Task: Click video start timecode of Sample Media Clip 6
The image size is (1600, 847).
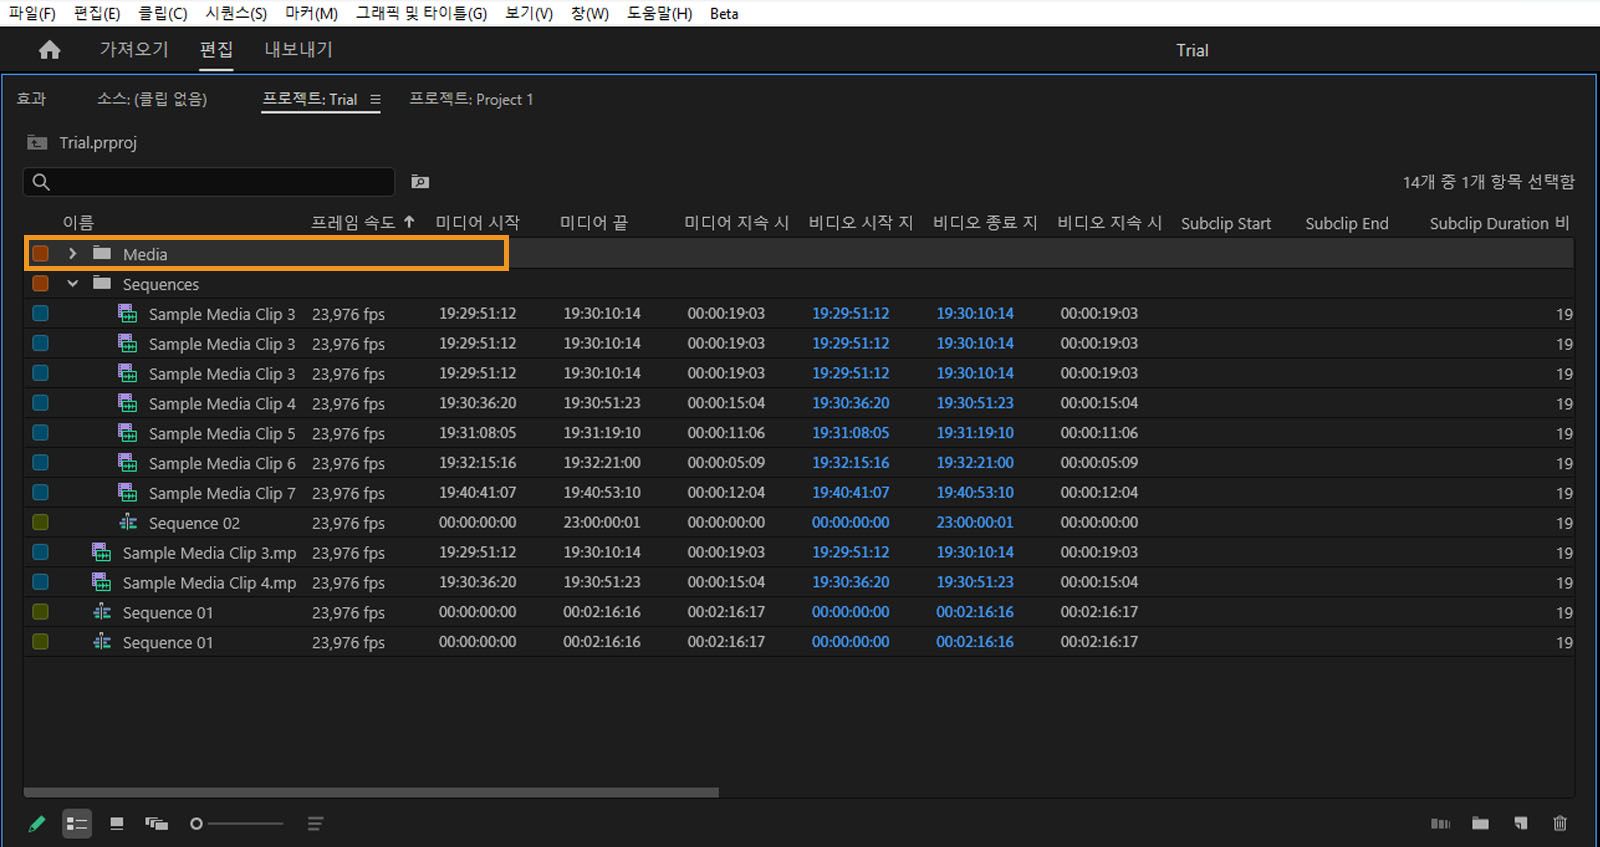Action: coord(850,463)
